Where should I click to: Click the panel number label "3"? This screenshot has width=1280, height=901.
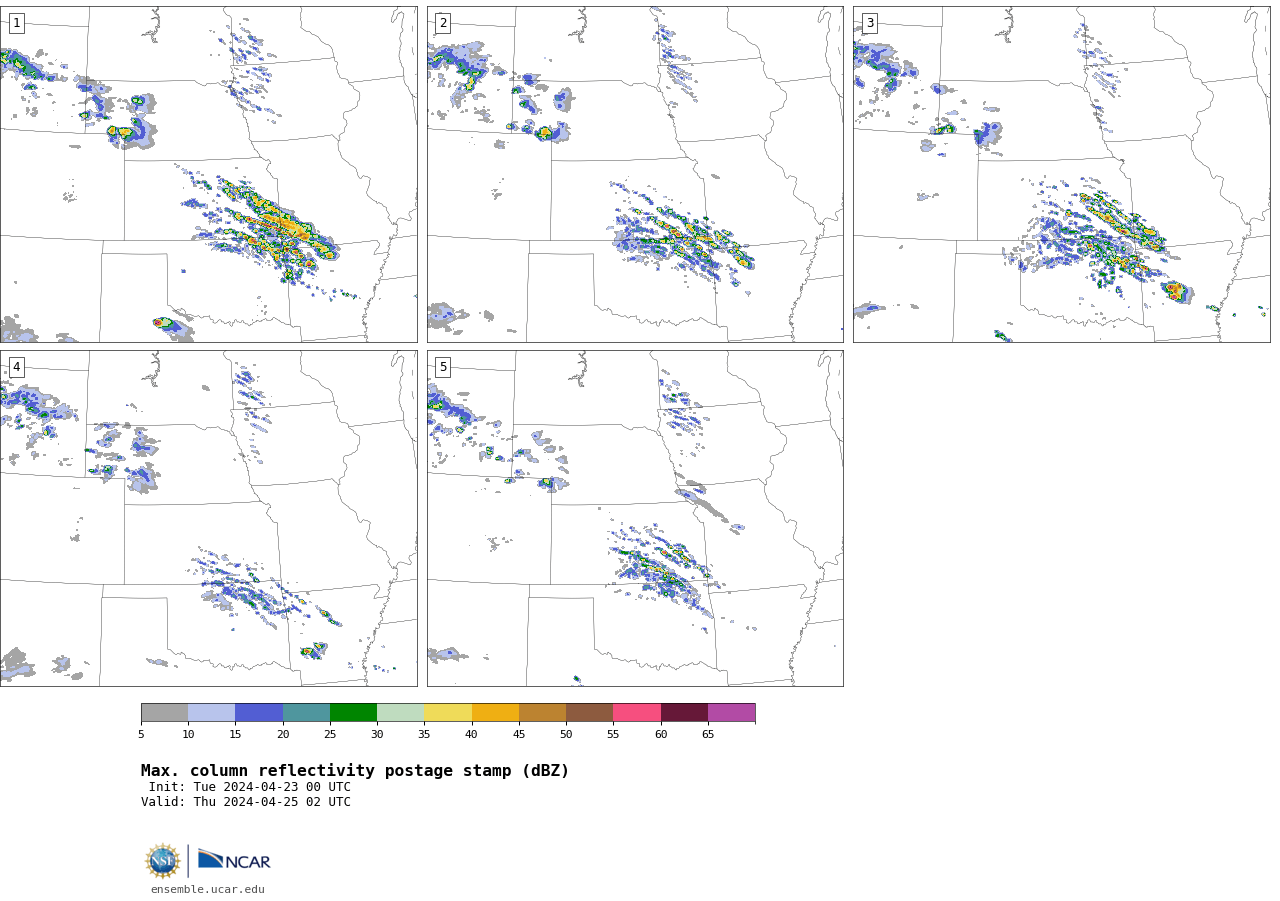point(870,23)
